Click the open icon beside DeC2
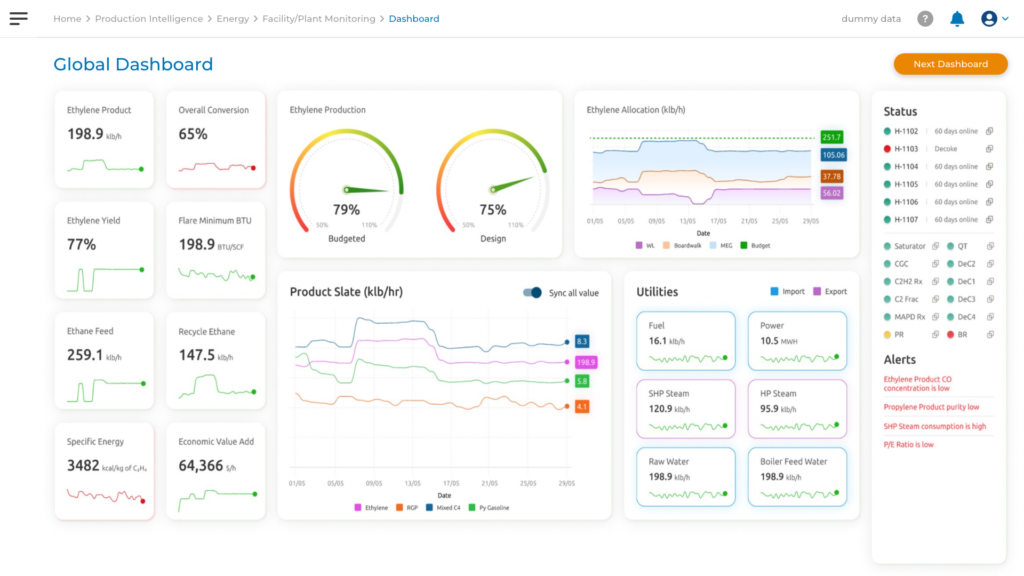This screenshot has height=576, width=1024. click(x=989, y=264)
